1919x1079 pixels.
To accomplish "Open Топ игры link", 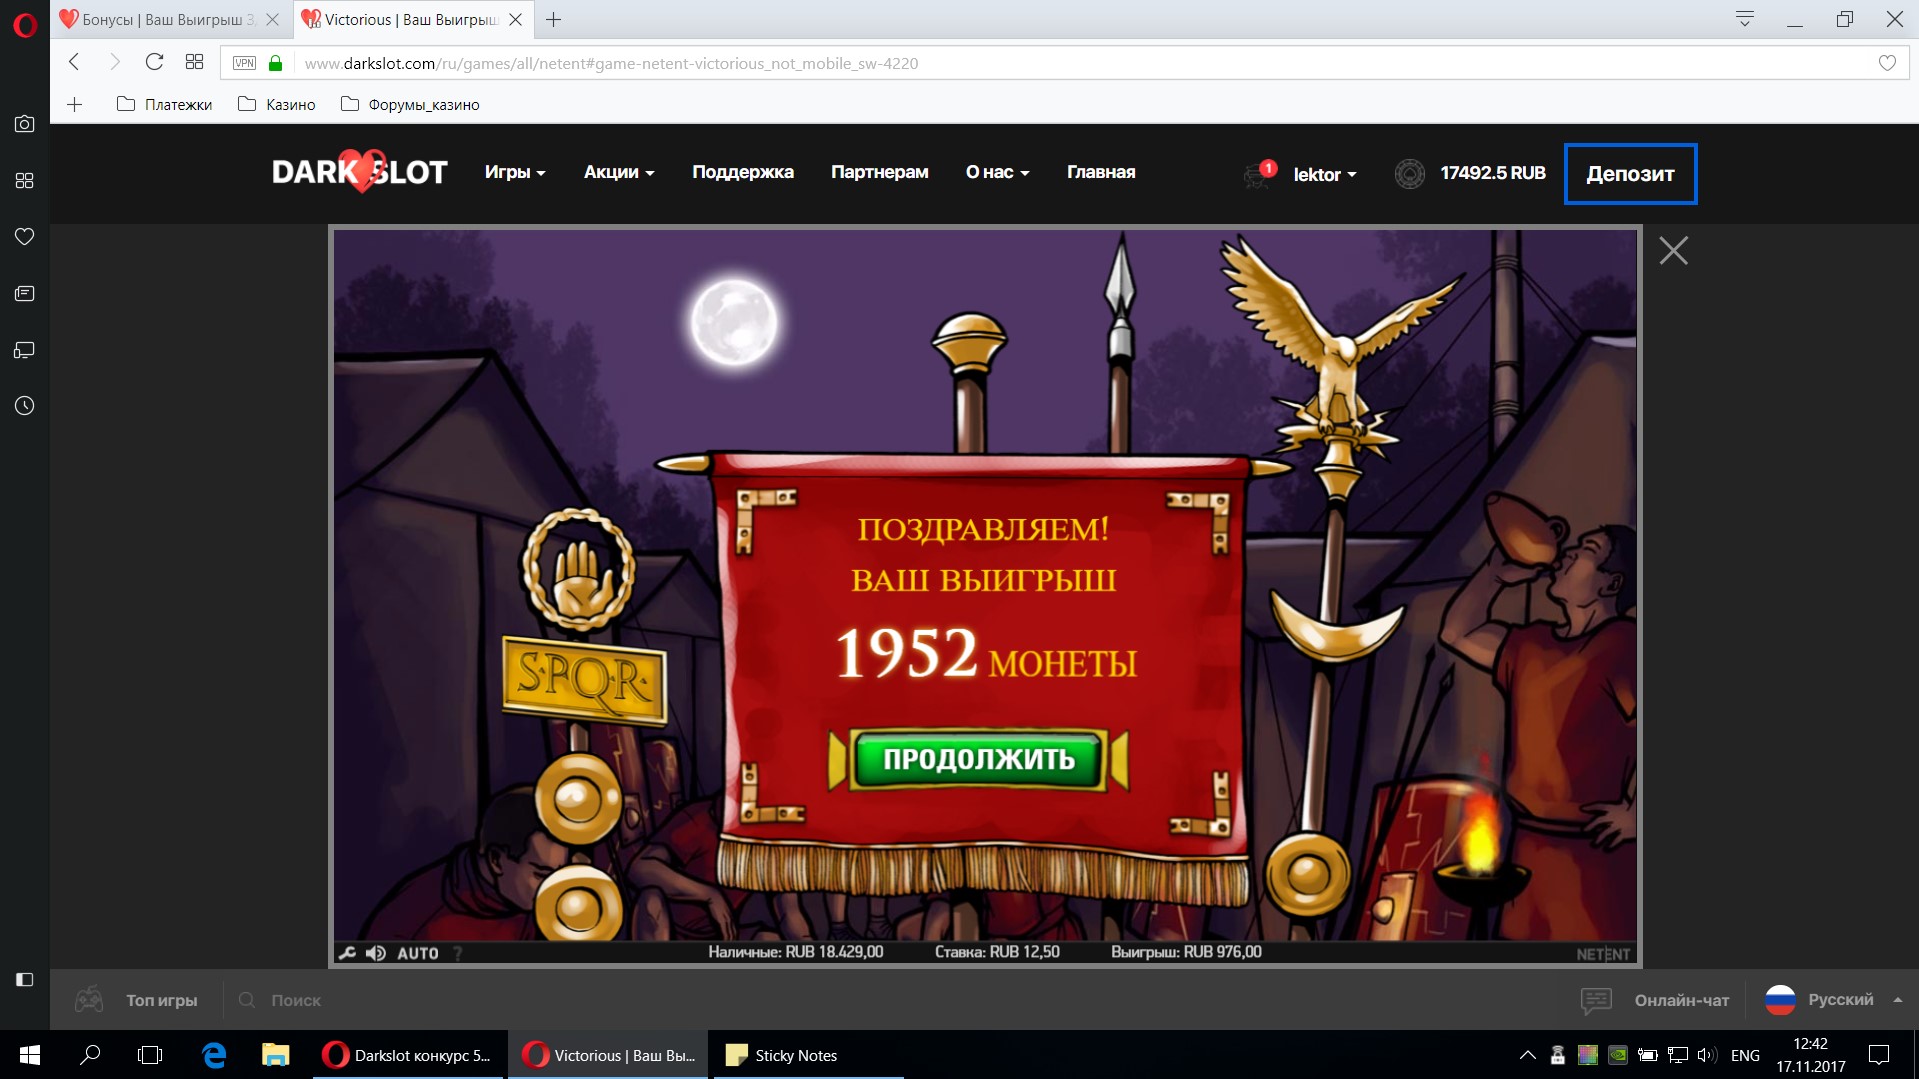I will (x=162, y=1000).
